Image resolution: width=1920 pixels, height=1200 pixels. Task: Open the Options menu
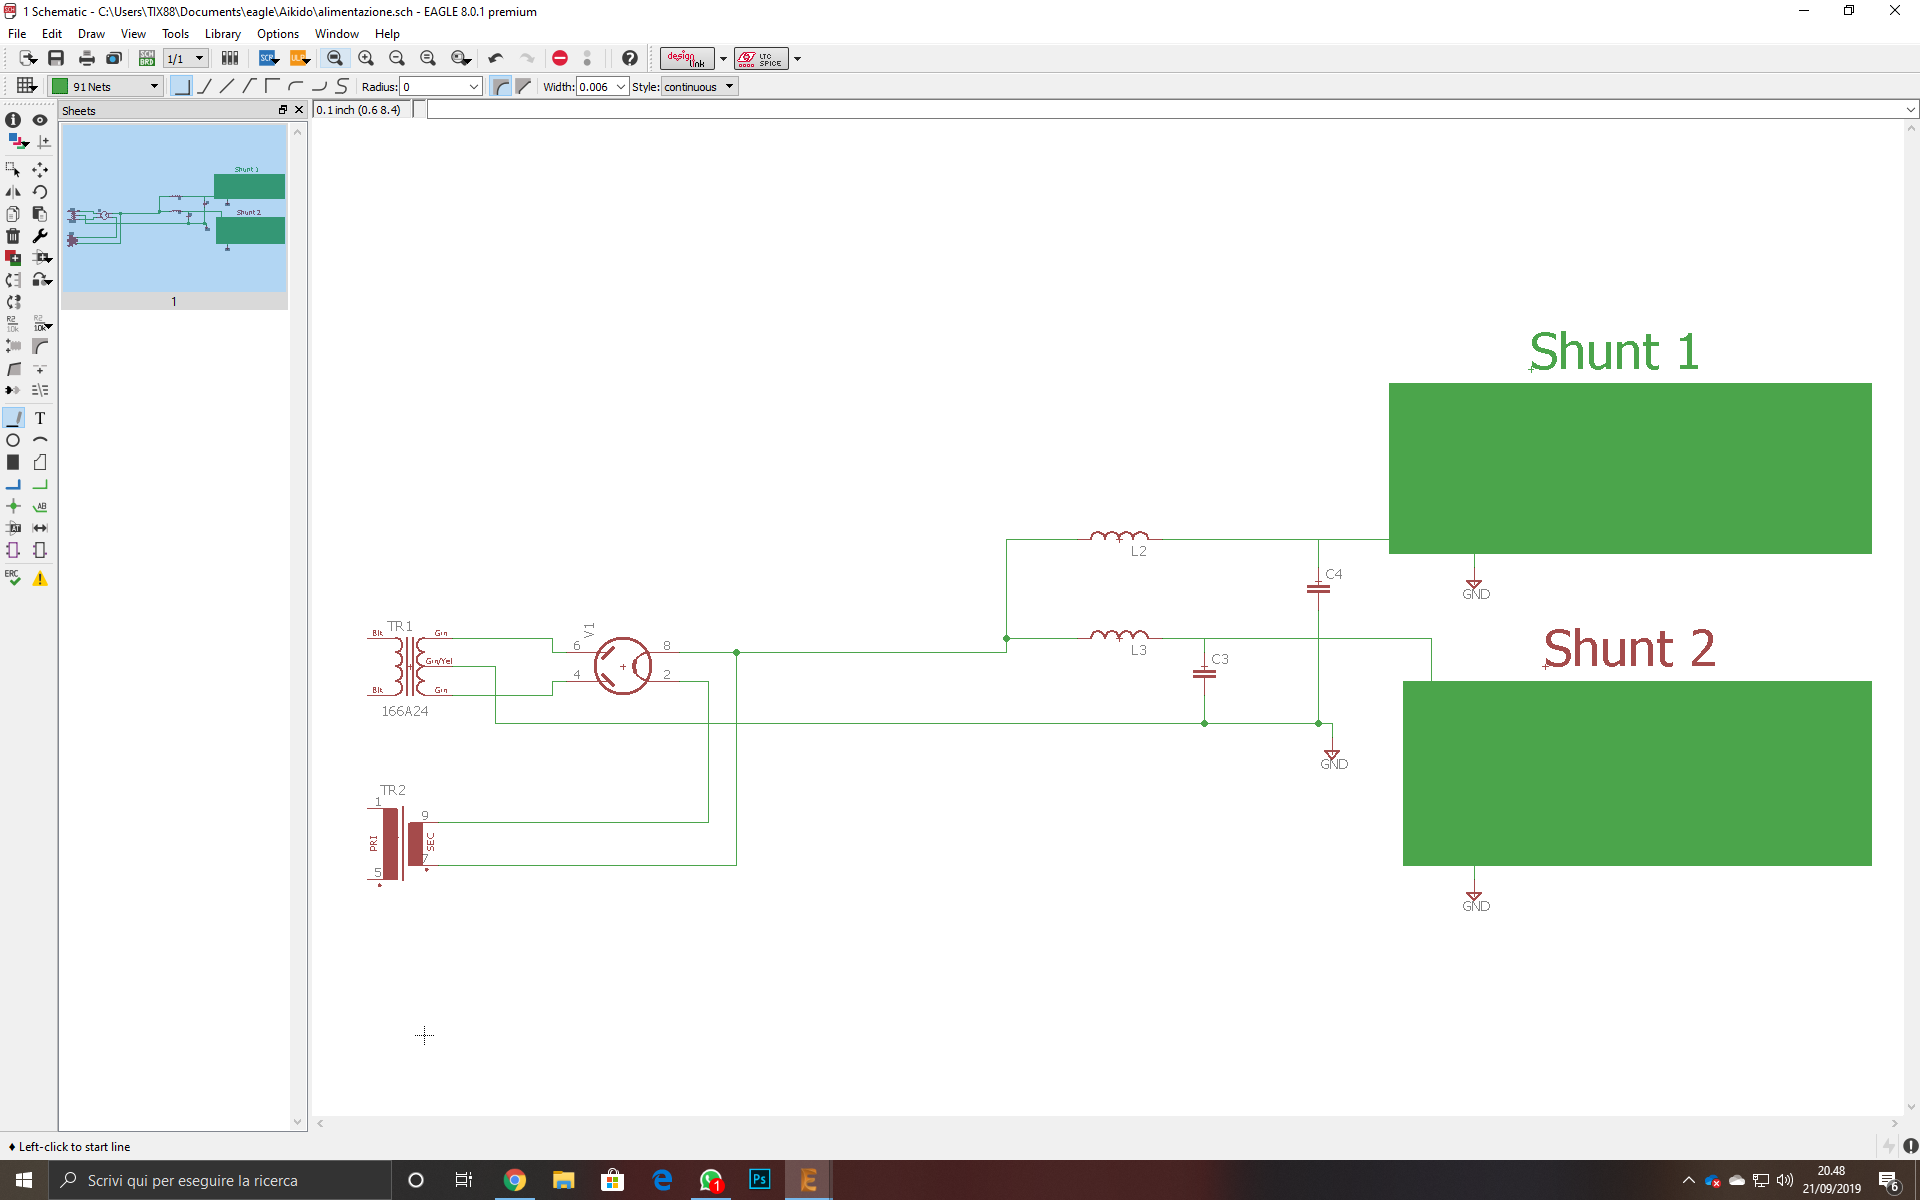(278, 33)
